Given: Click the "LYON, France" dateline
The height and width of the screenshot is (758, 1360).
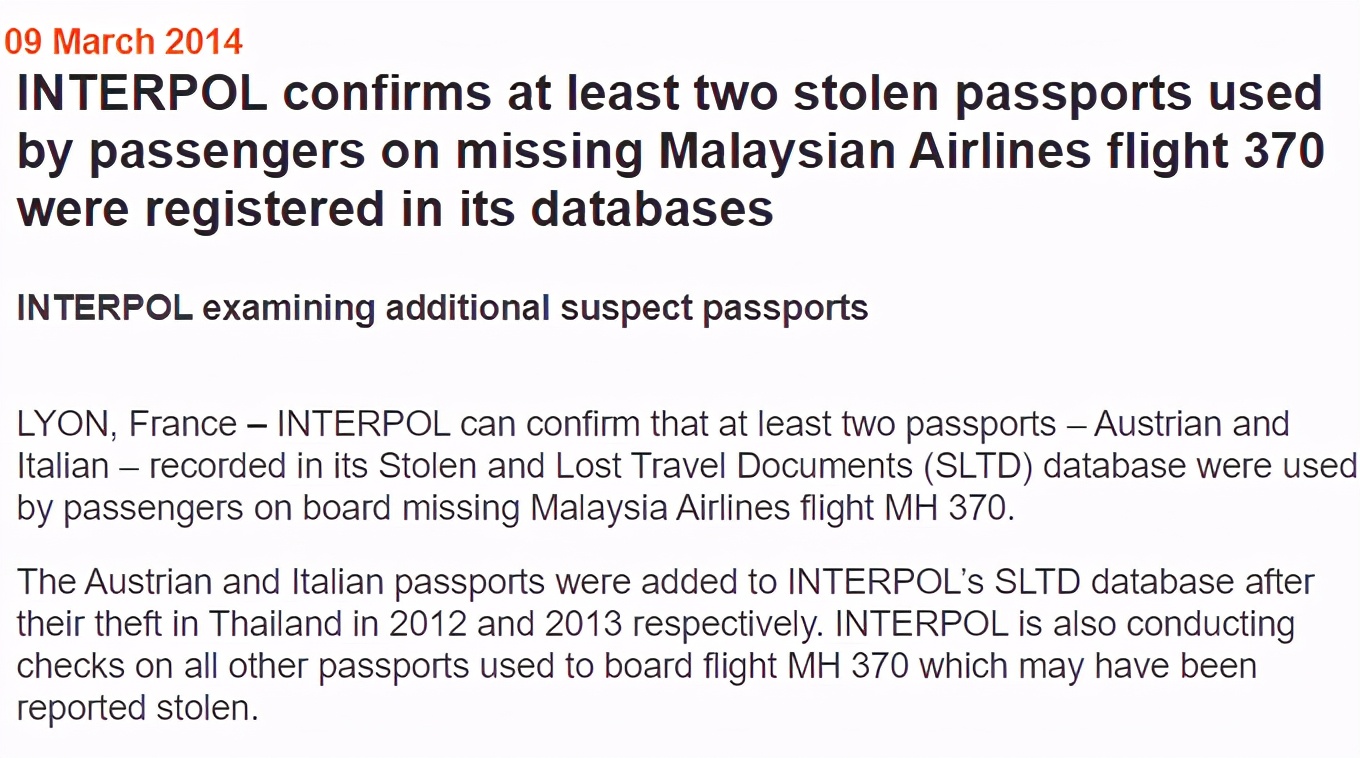Looking at the screenshot, I should pos(126,424).
